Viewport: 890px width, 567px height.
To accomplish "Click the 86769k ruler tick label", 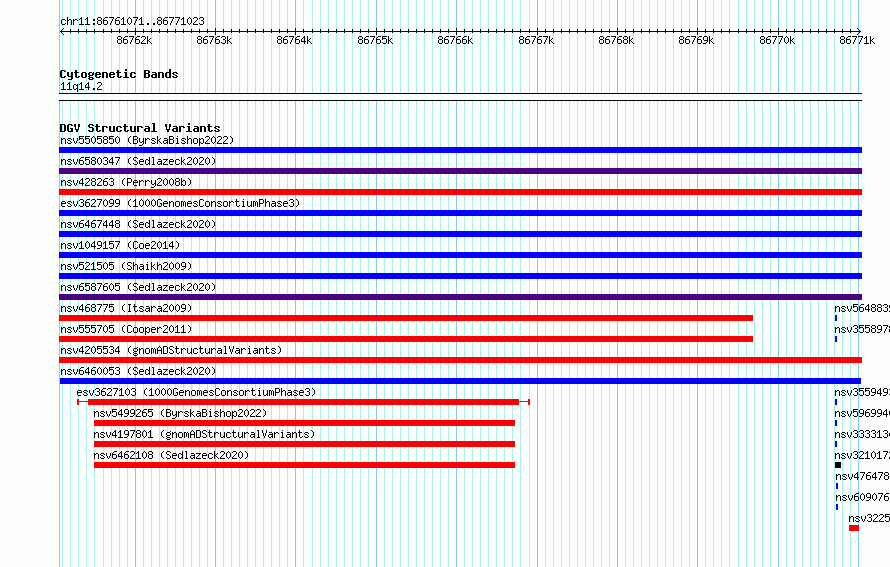I will click(696, 40).
